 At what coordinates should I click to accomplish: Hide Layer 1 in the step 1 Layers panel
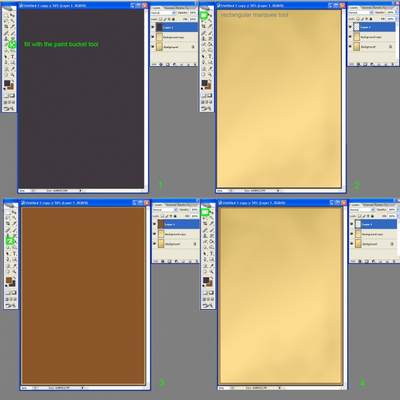(x=153, y=27)
